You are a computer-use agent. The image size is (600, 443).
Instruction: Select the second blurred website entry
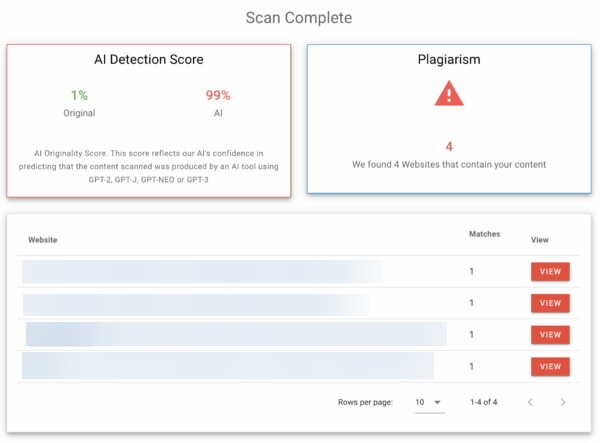tap(196, 303)
